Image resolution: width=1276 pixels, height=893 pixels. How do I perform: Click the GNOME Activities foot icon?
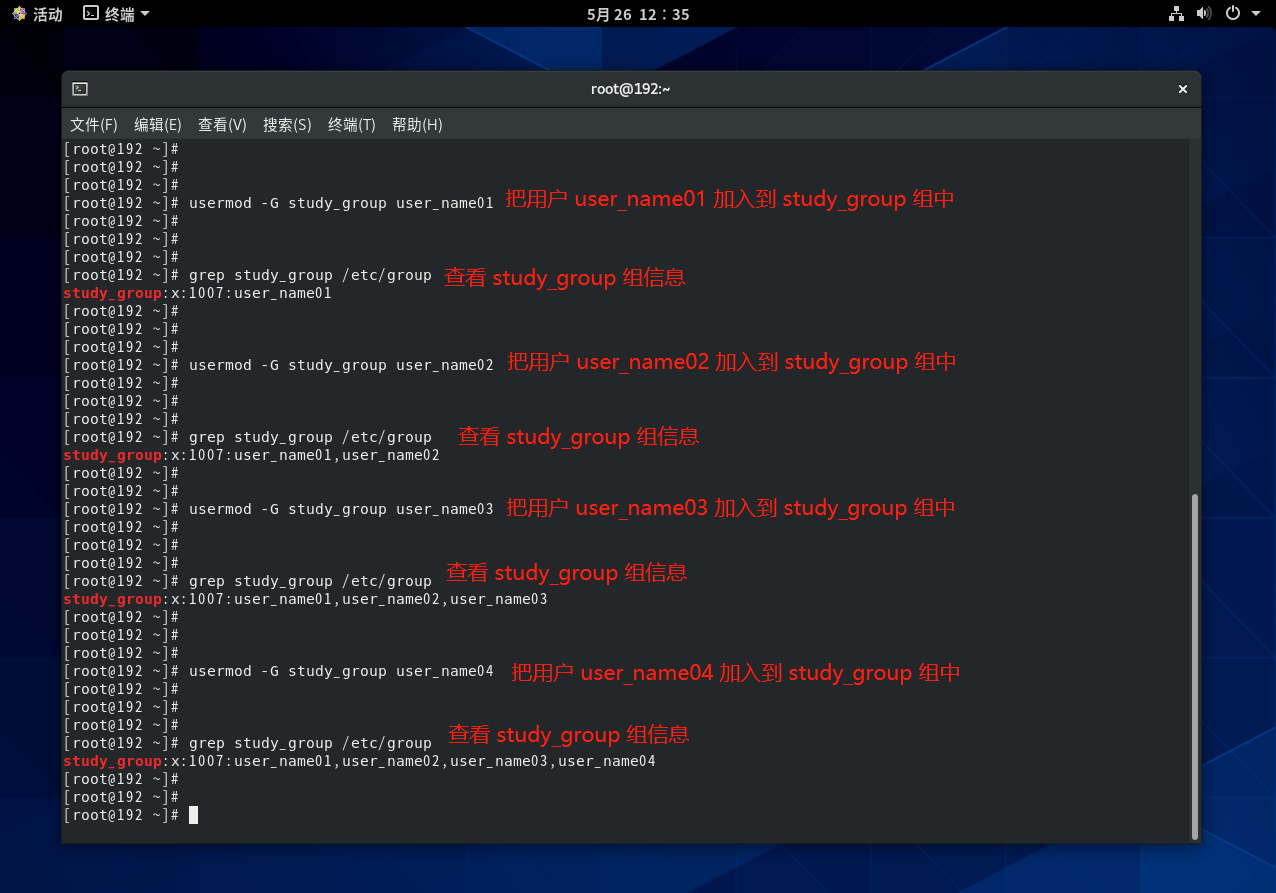[19, 14]
